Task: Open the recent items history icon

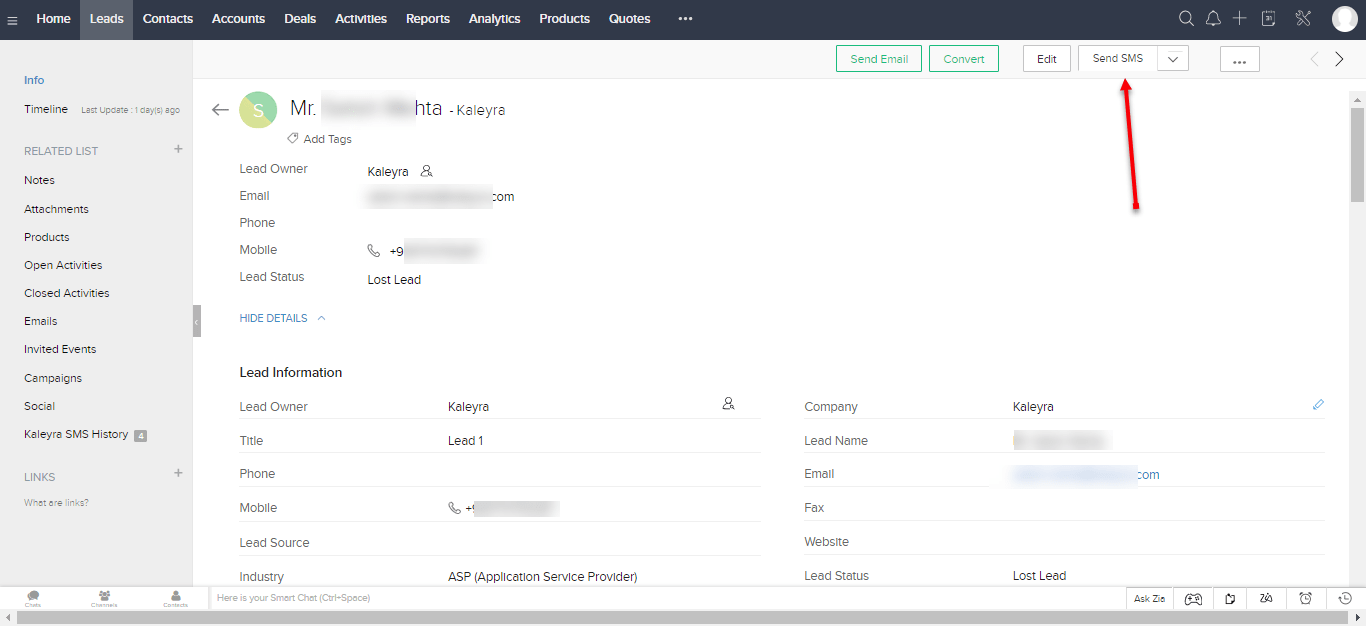Action: click(1345, 598)
